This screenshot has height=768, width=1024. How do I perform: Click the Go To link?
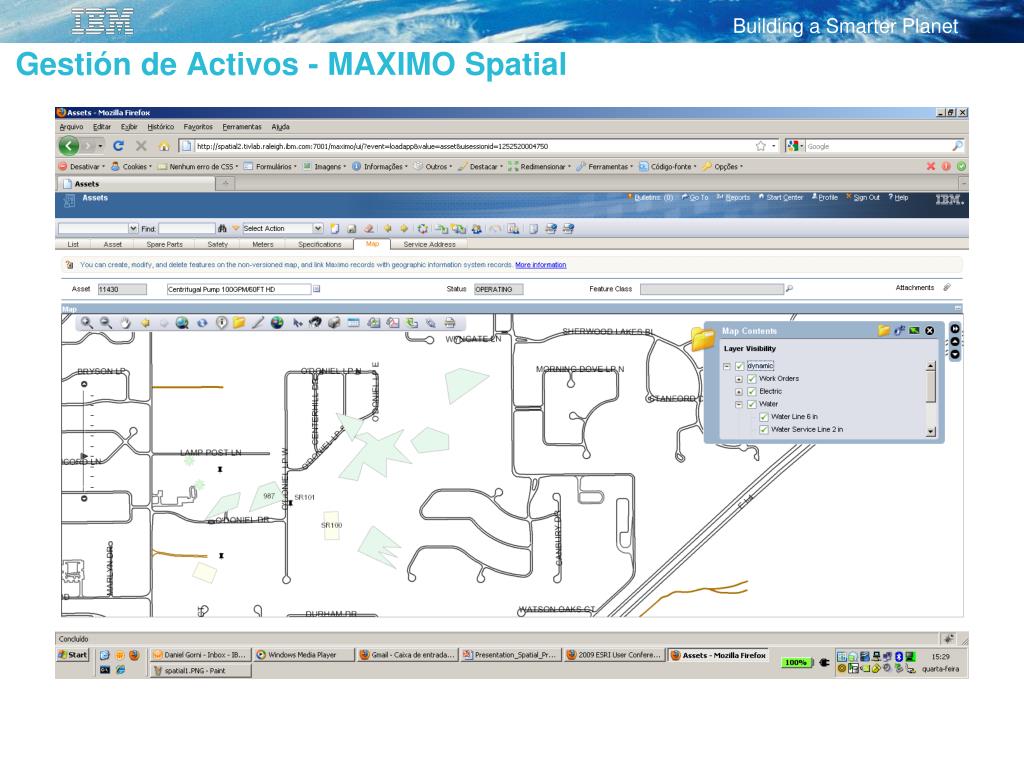click(699, 197)
